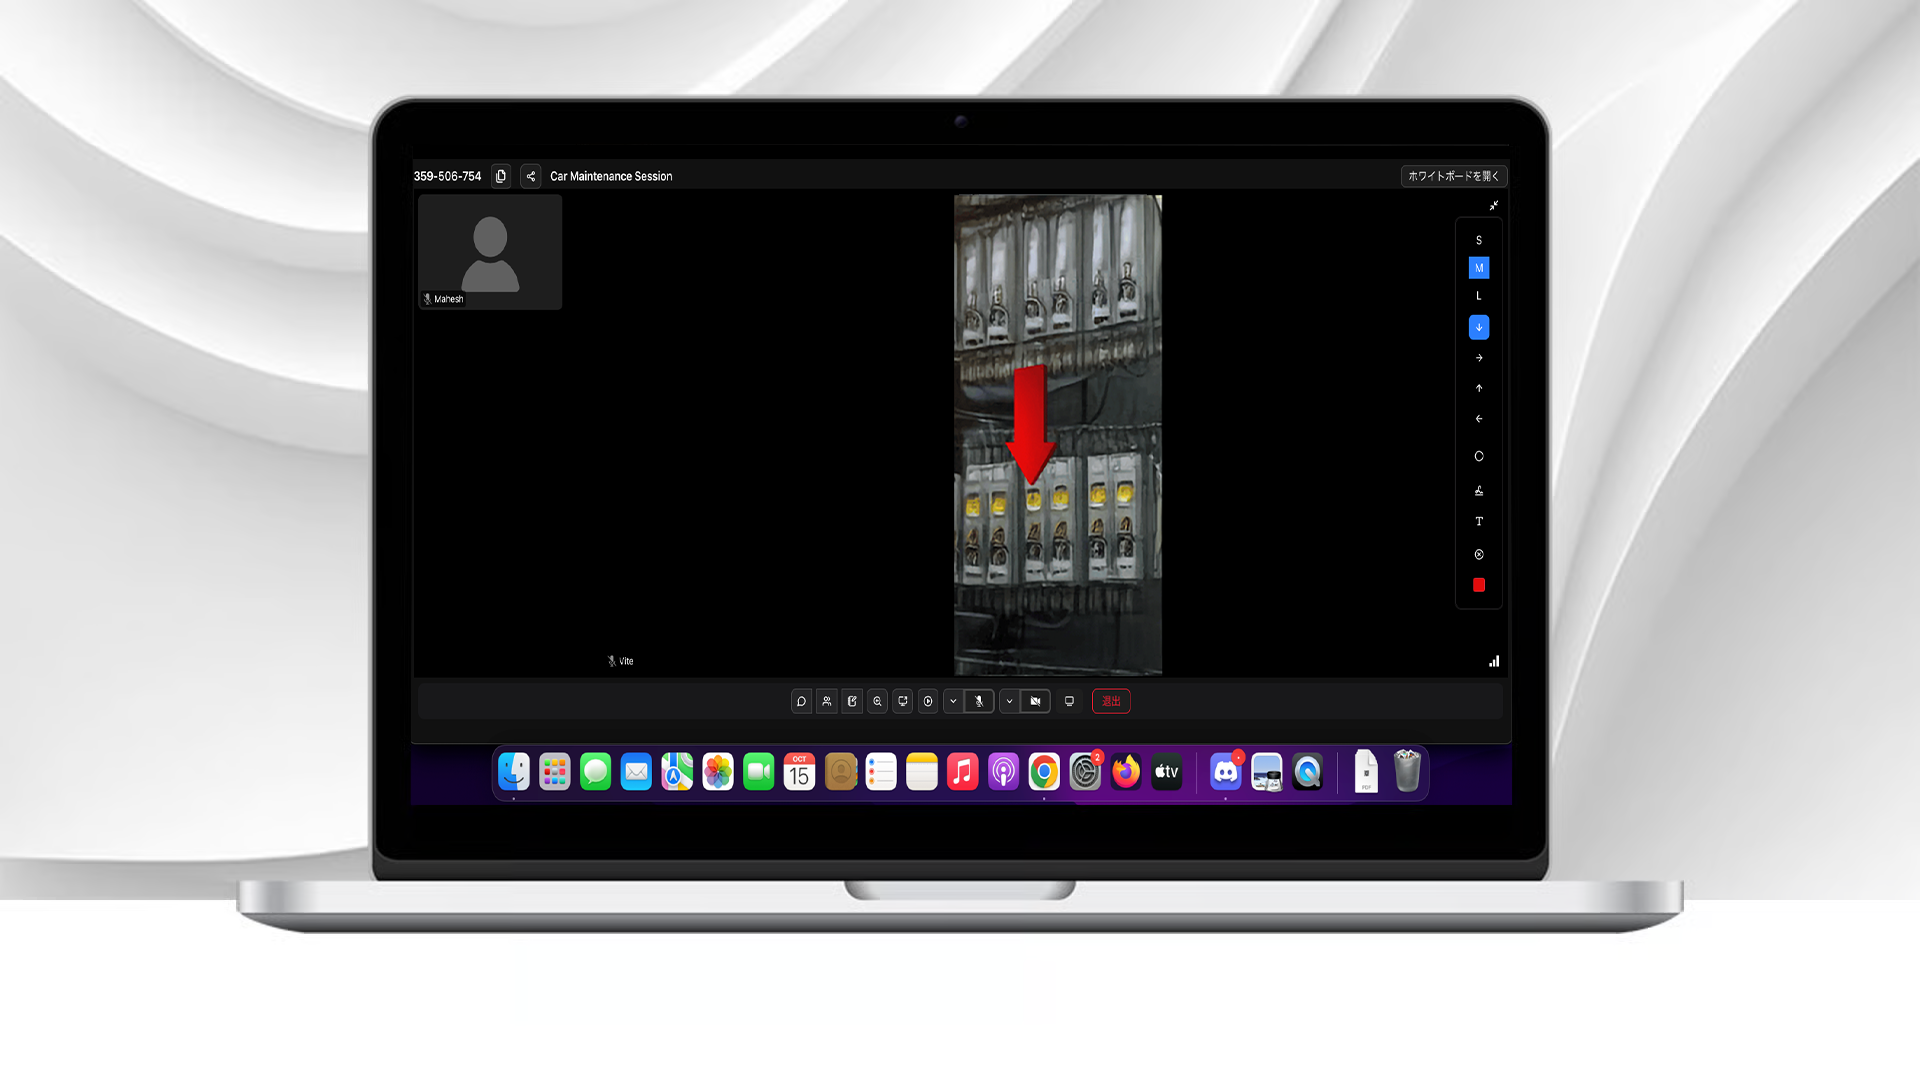Image resolution: width=1920 pixels, height=1080 pixels.
Task: Turn on the camera
Action: pyautogui.click(x=1035, y=702)
